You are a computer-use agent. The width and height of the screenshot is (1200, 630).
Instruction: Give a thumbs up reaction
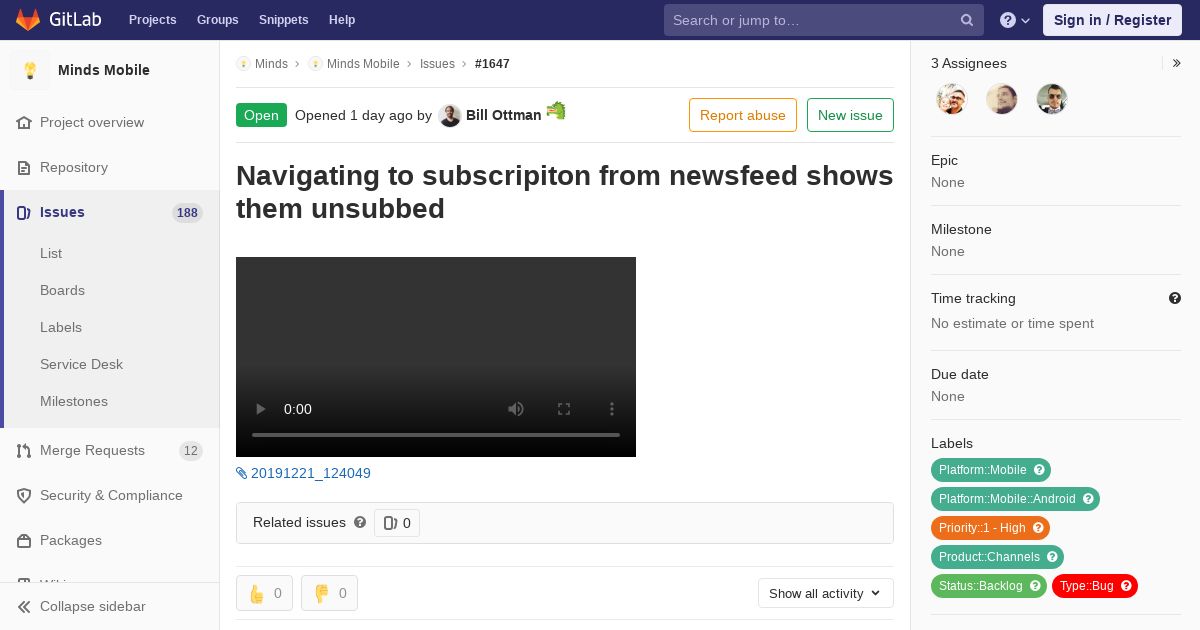tap(264, 593)
